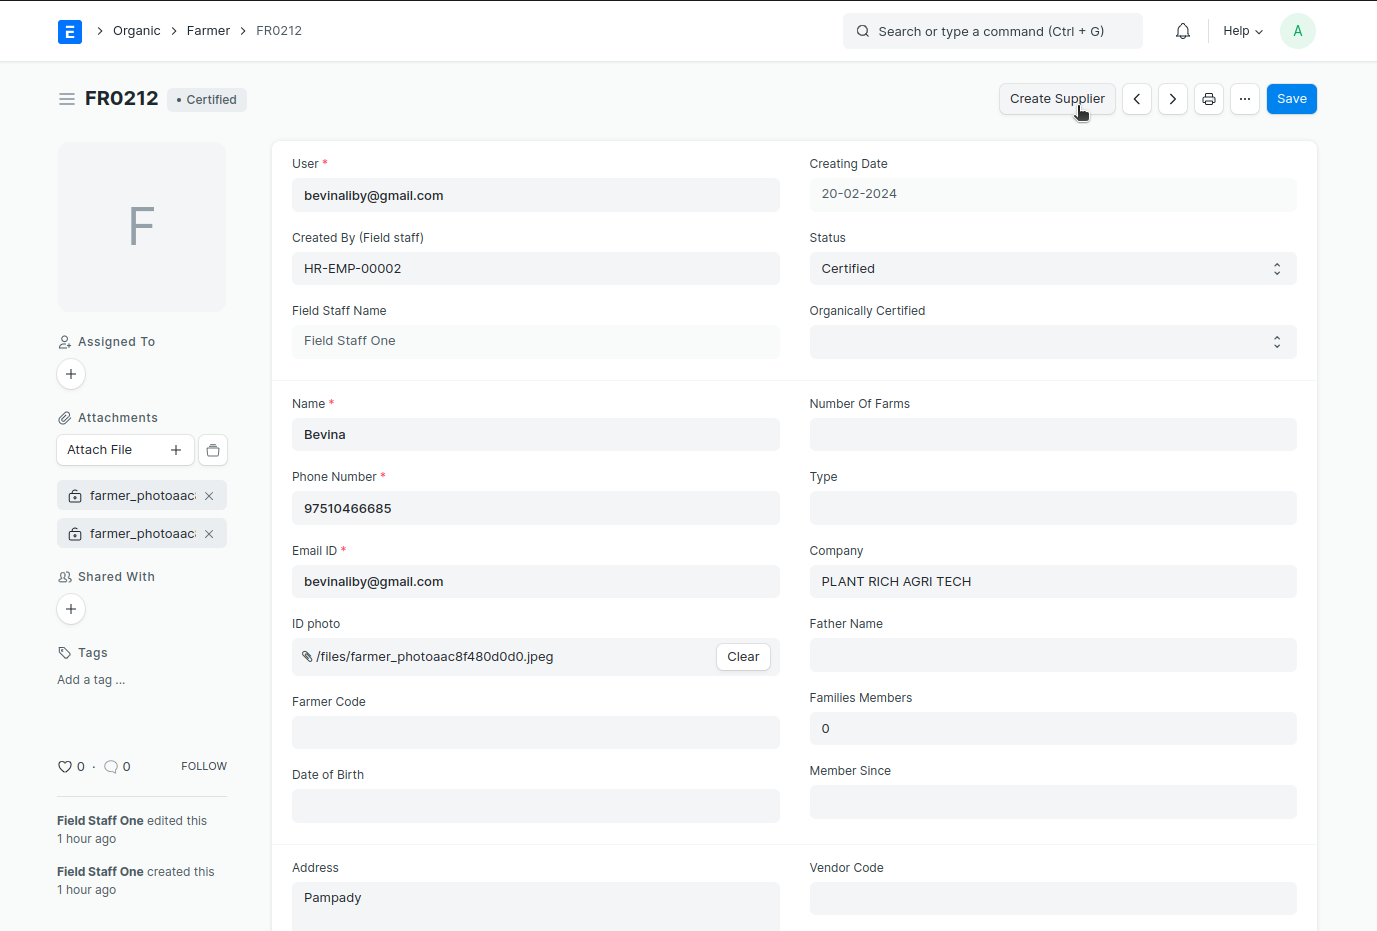This screenshot has height=931, width=1377.
Task: Remove first farmer_photo attachment
Action: pos(209,496)
